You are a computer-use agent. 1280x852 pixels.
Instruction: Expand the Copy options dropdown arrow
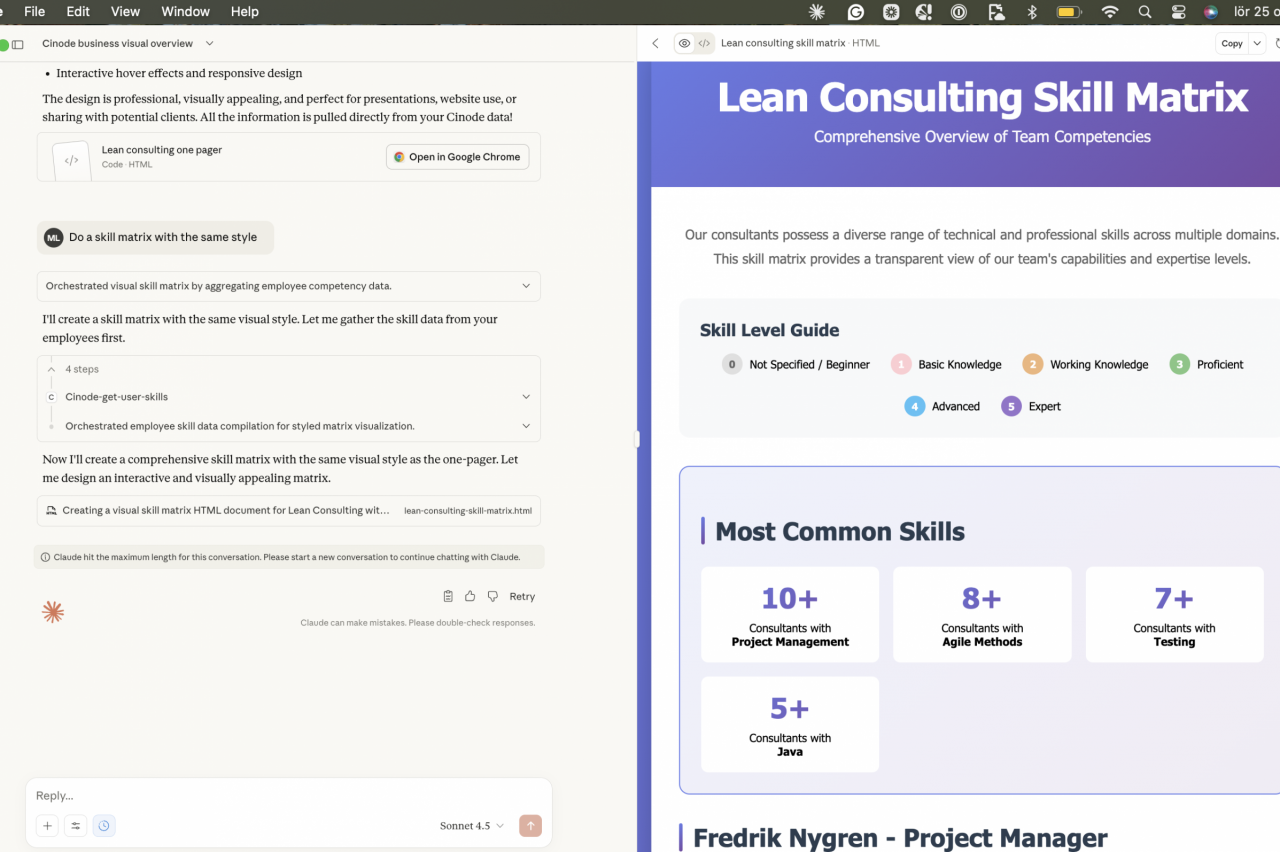[1257, 43]
